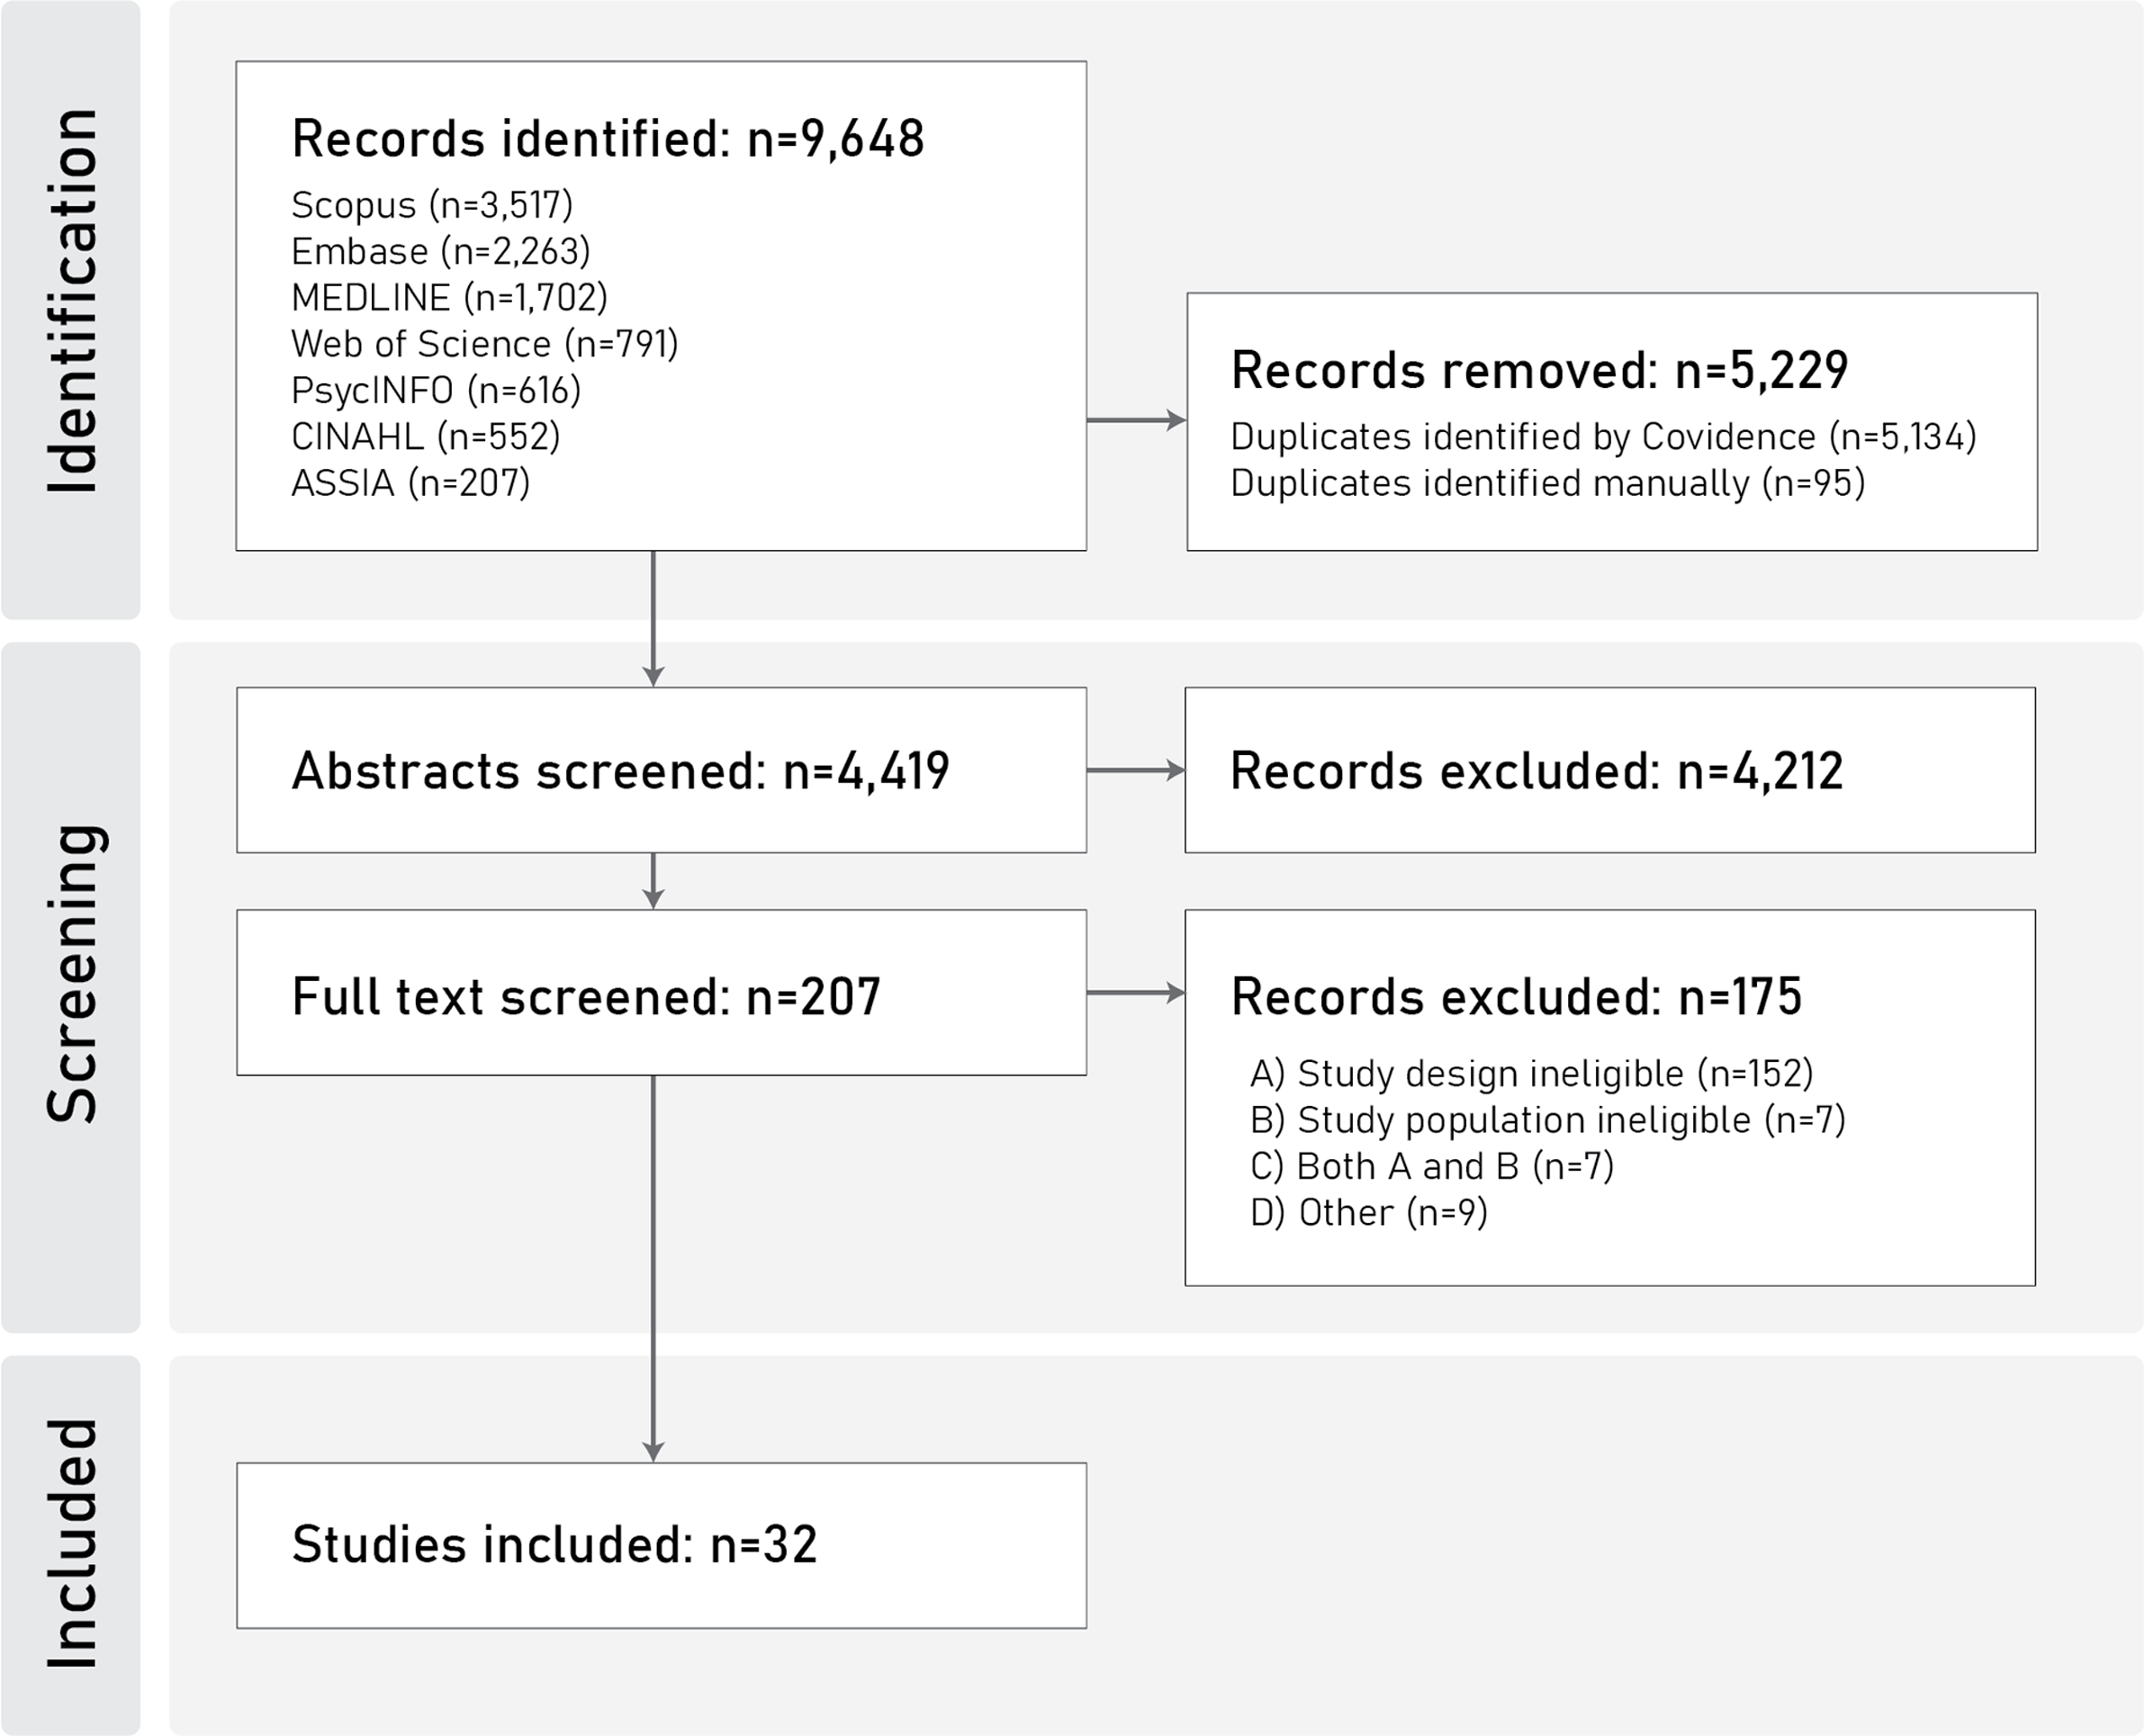The width and height of the screenshot is (2145, 1736).
Task: Click the "Records identified: n=9,648" heading
Action: coord(607,139)
